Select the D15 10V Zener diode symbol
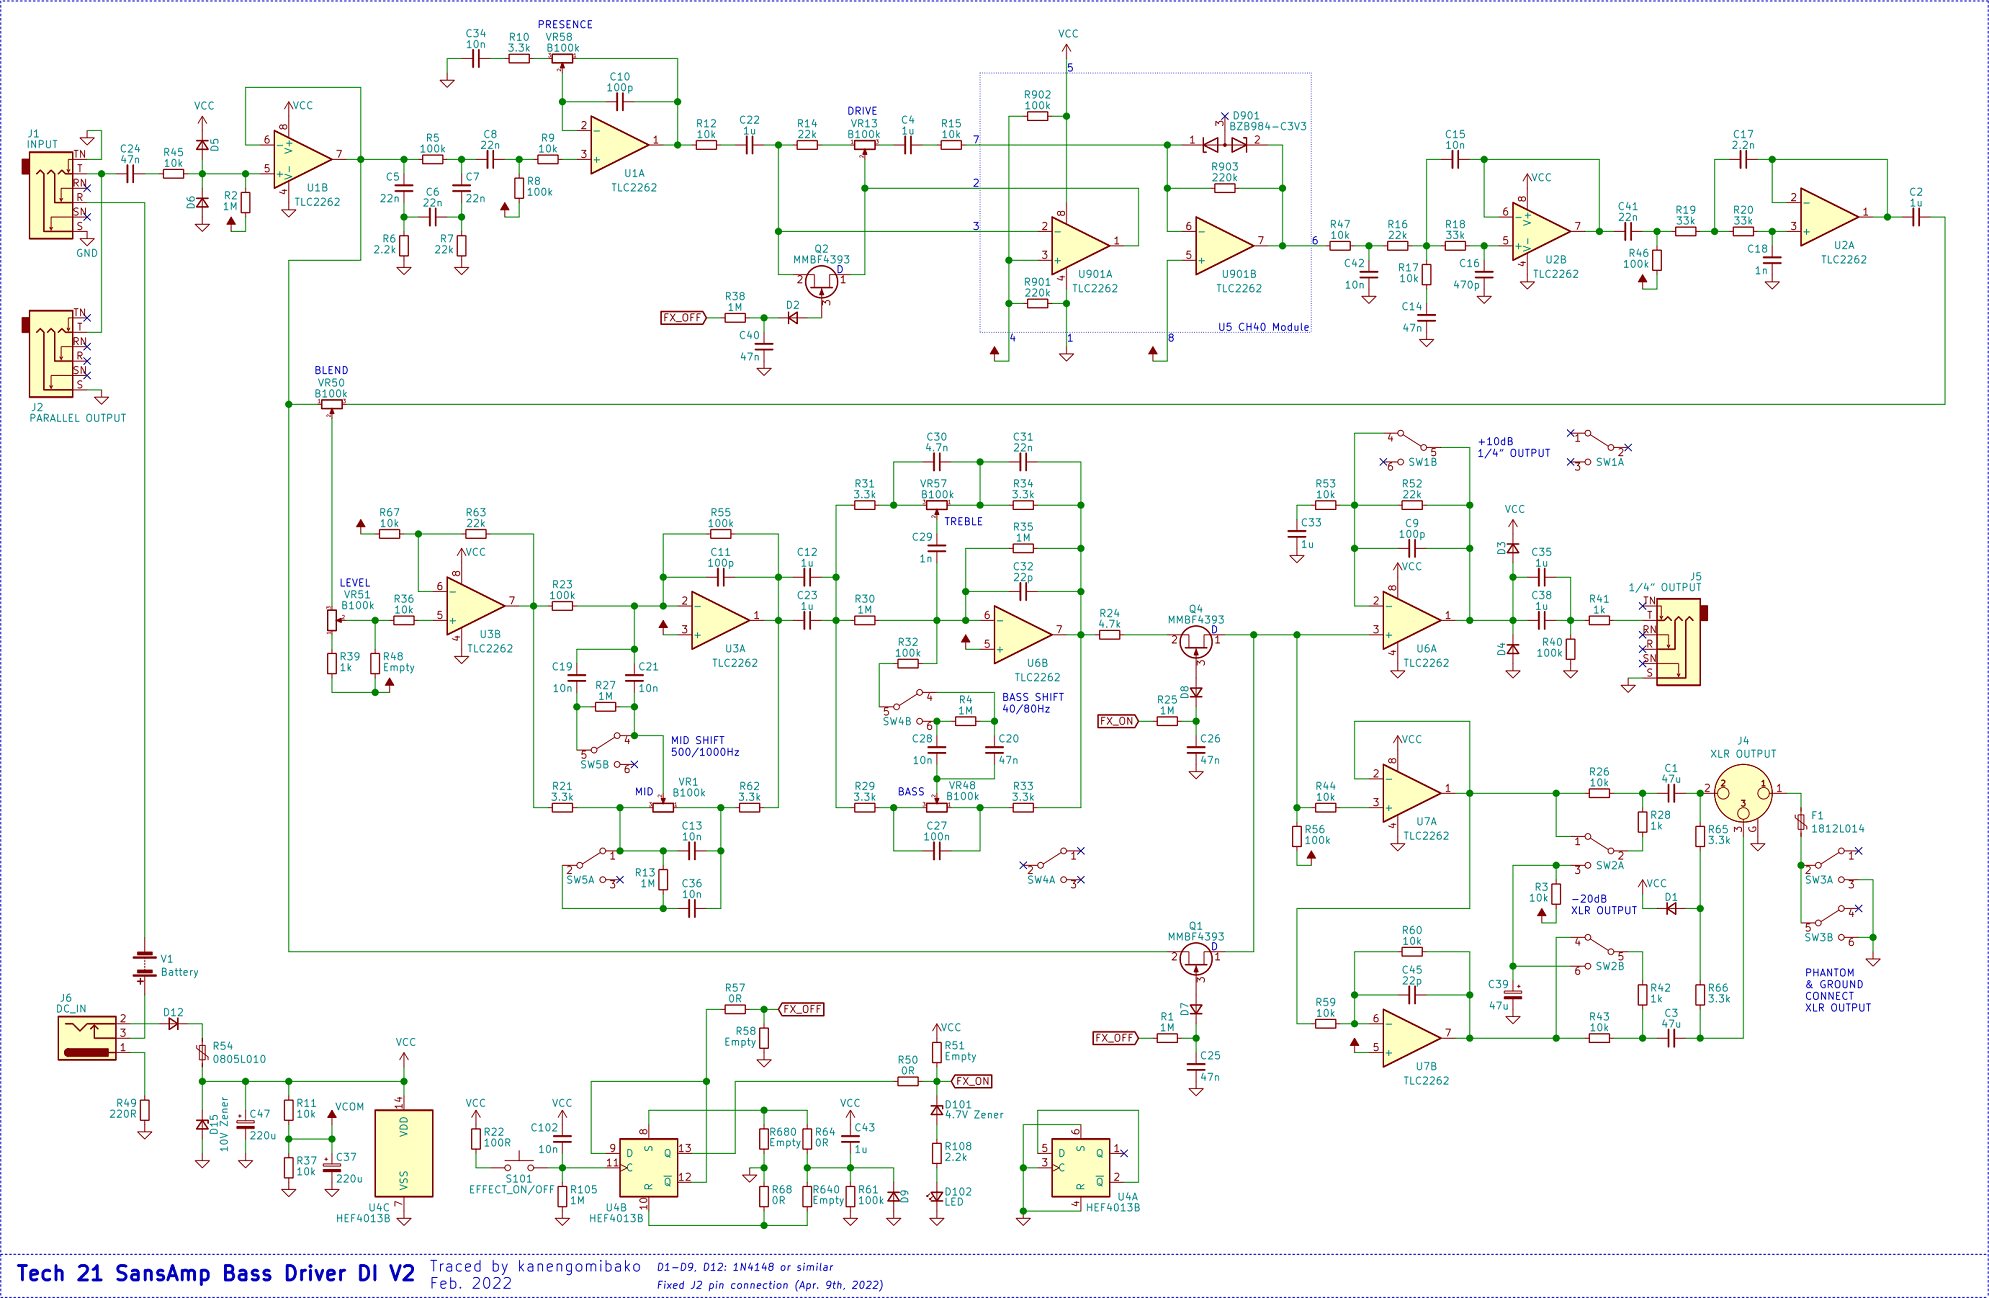This screenshot has width=1989, height=1298. [202, 1124]
